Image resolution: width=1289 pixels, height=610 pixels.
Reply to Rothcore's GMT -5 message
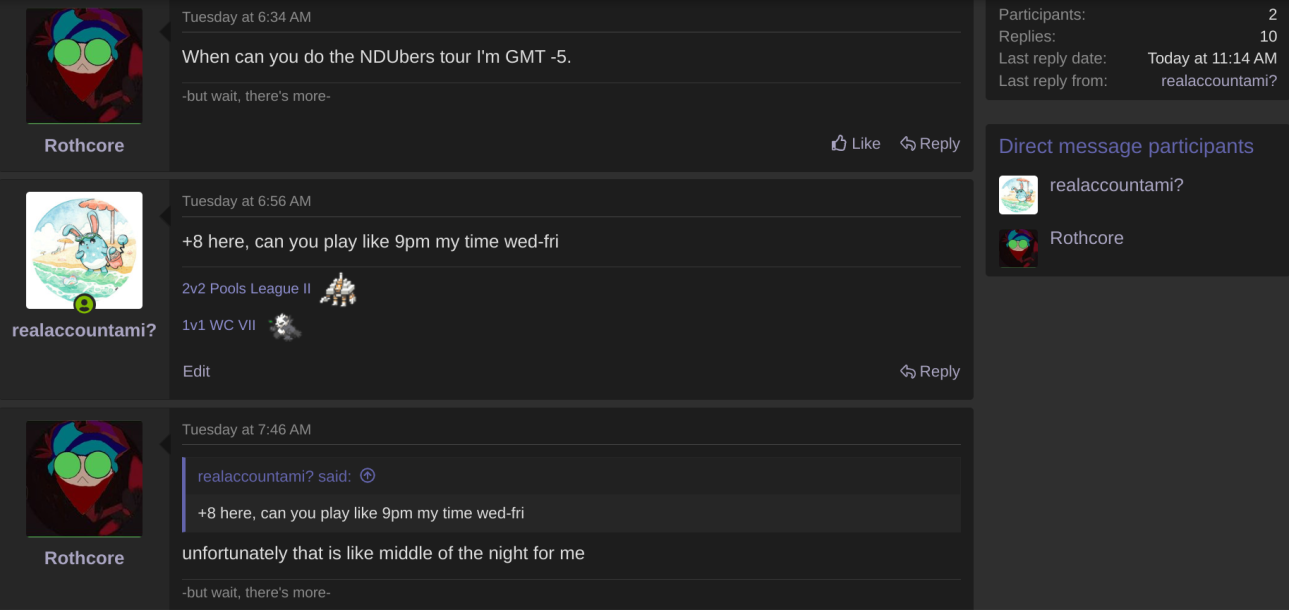930,144
